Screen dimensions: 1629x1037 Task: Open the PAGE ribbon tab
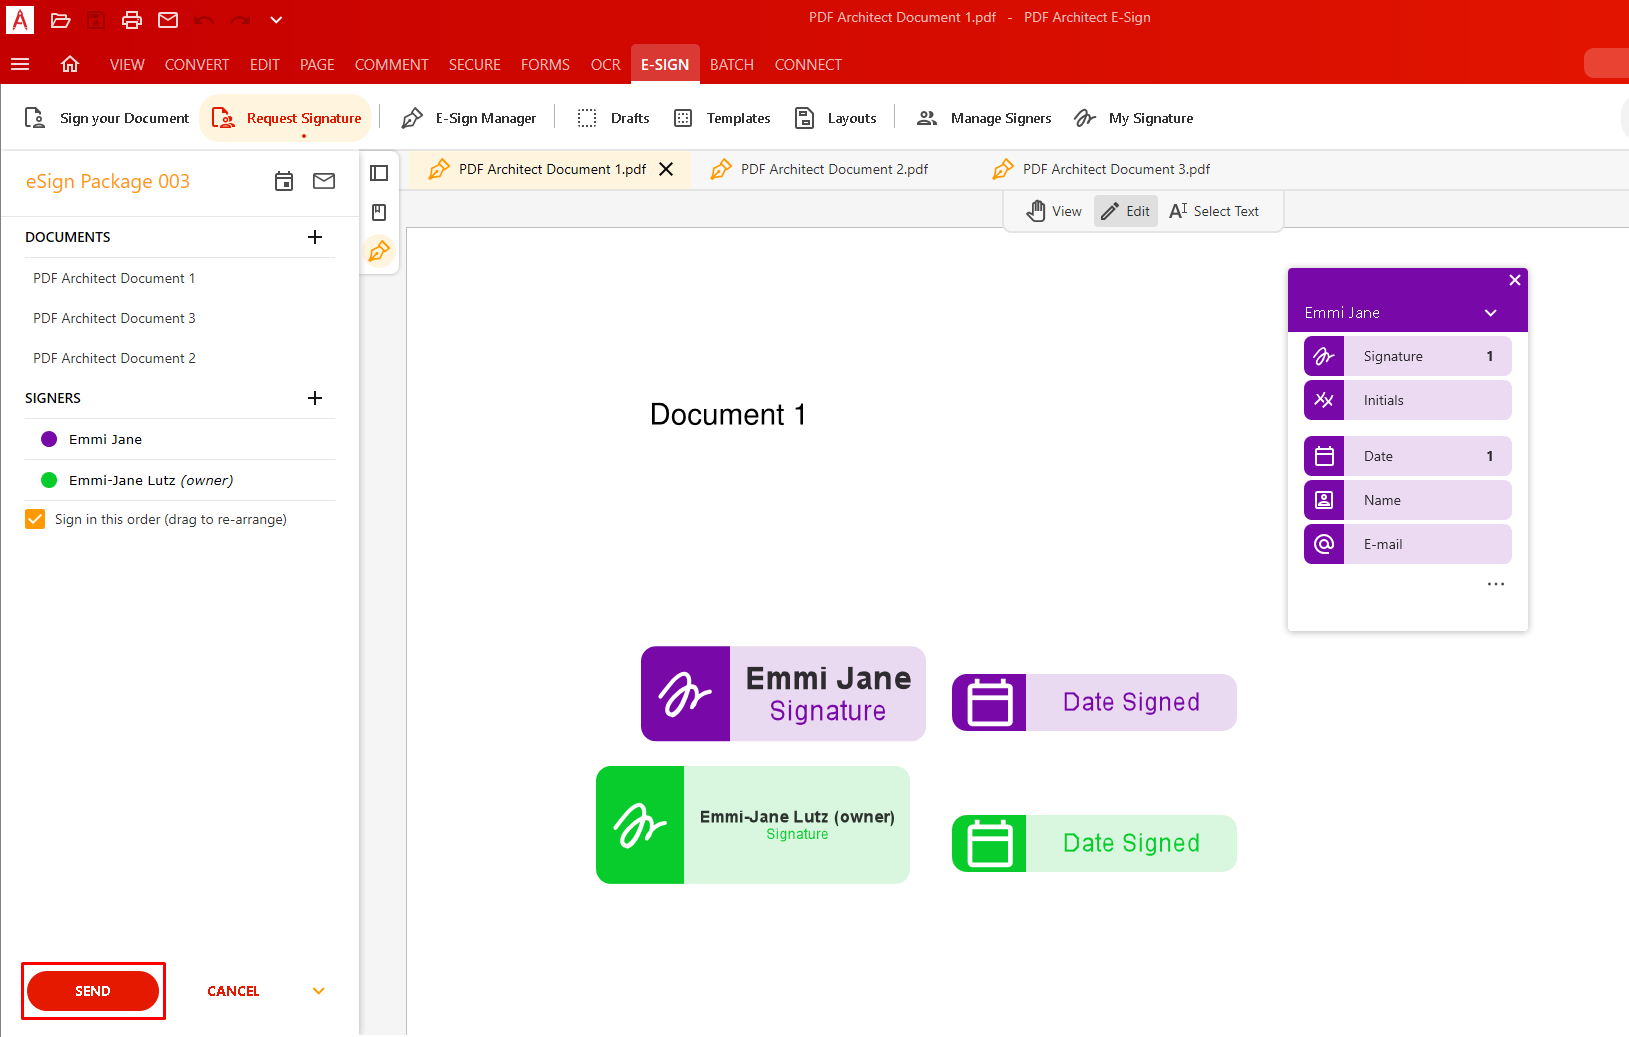pos(317,64)
